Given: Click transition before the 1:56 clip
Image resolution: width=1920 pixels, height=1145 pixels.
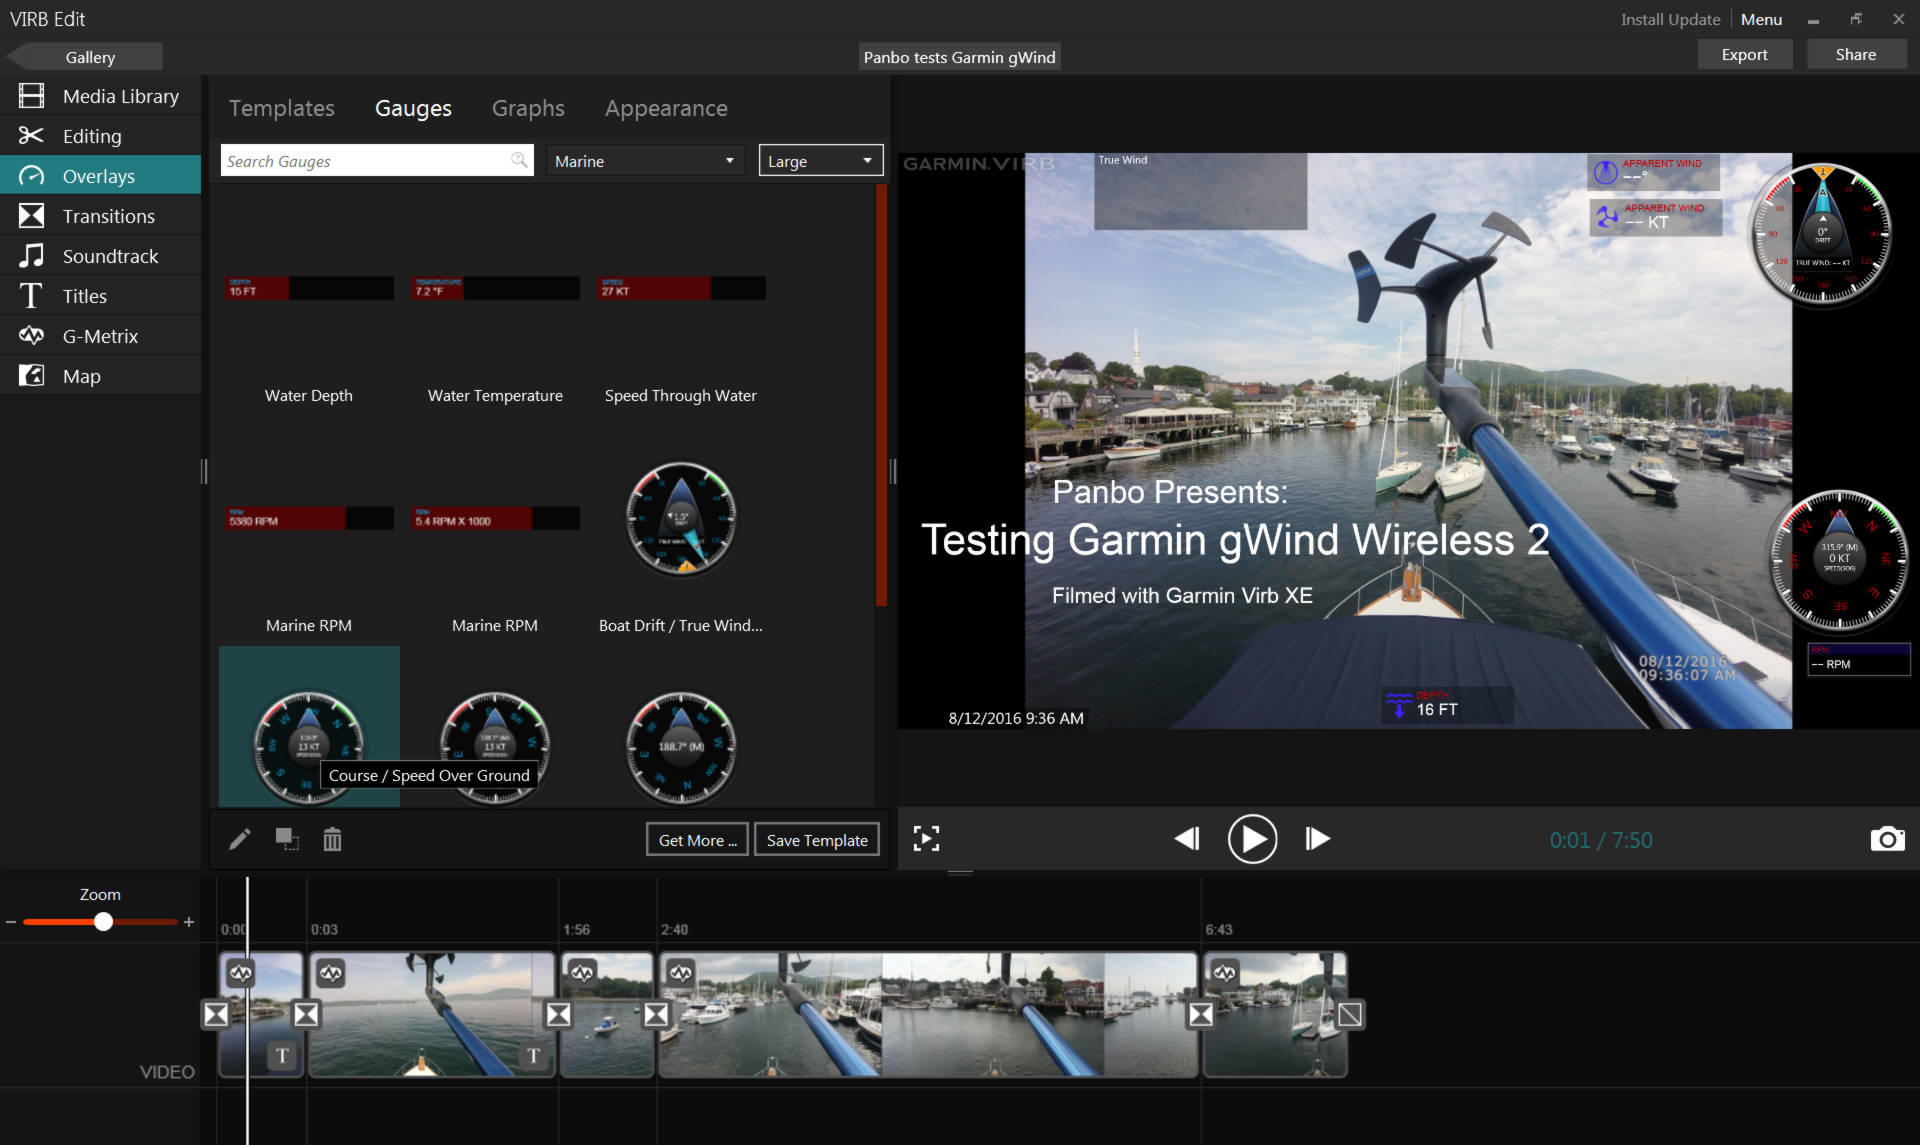Looking at the screenshot, I should 558,1015.
